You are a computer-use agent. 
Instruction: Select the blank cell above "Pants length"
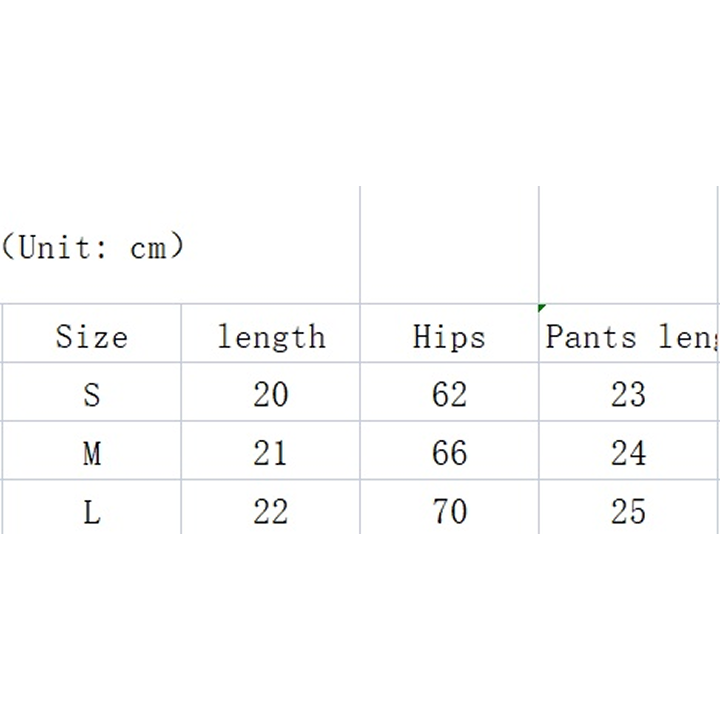pyautogui.click(x=629, y=245)
